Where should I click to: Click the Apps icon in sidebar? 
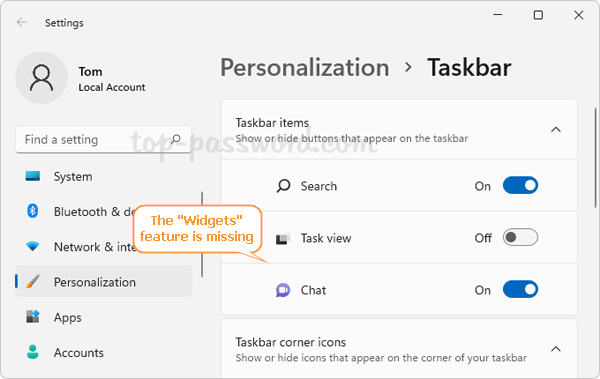tap(33, 317)
